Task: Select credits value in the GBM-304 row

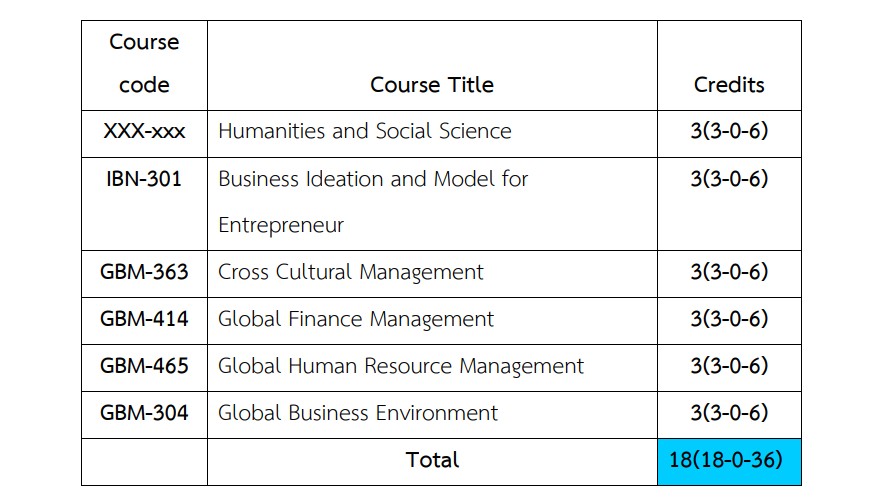Action: click(729, 413)
